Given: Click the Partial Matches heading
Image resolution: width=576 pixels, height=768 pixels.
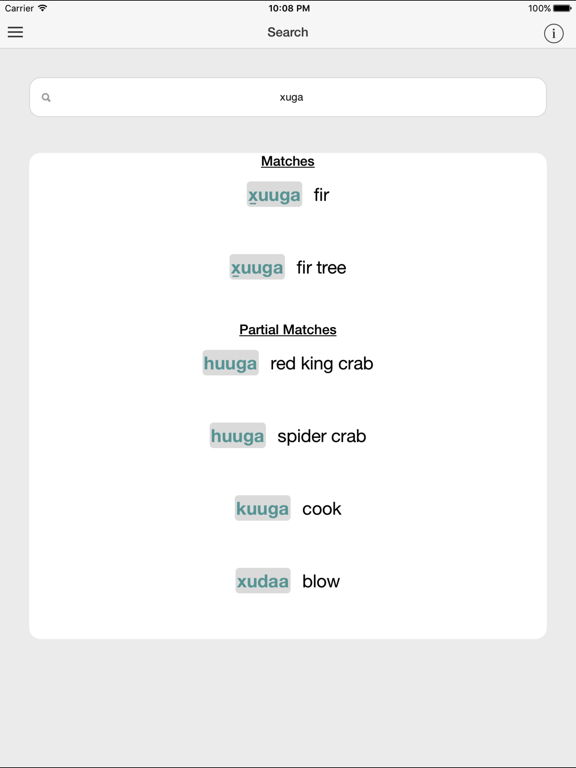Looking at the screenshot, I should [x=288, y=330].
